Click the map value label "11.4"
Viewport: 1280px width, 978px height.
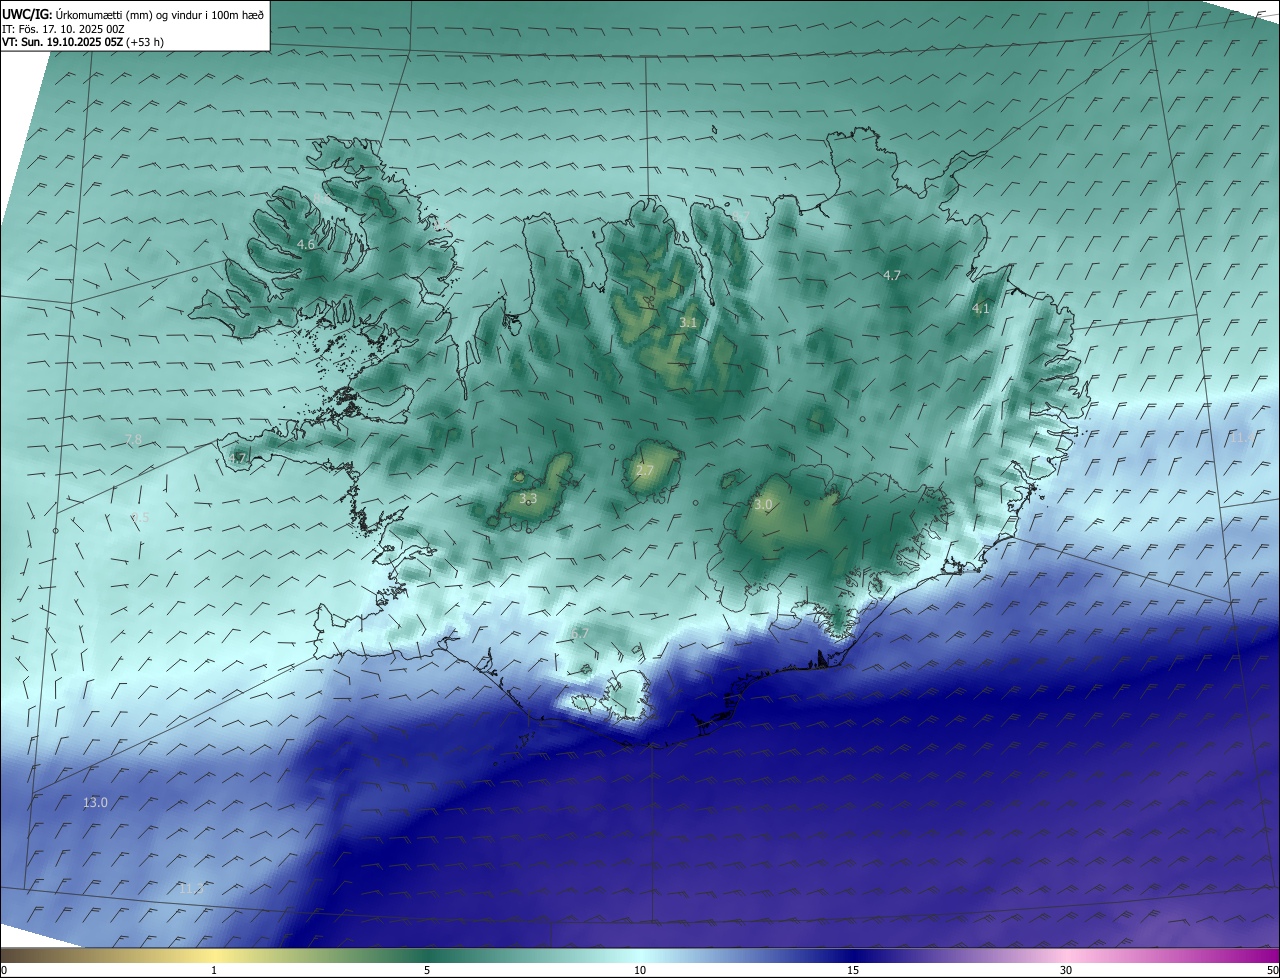click(1241, 438)
